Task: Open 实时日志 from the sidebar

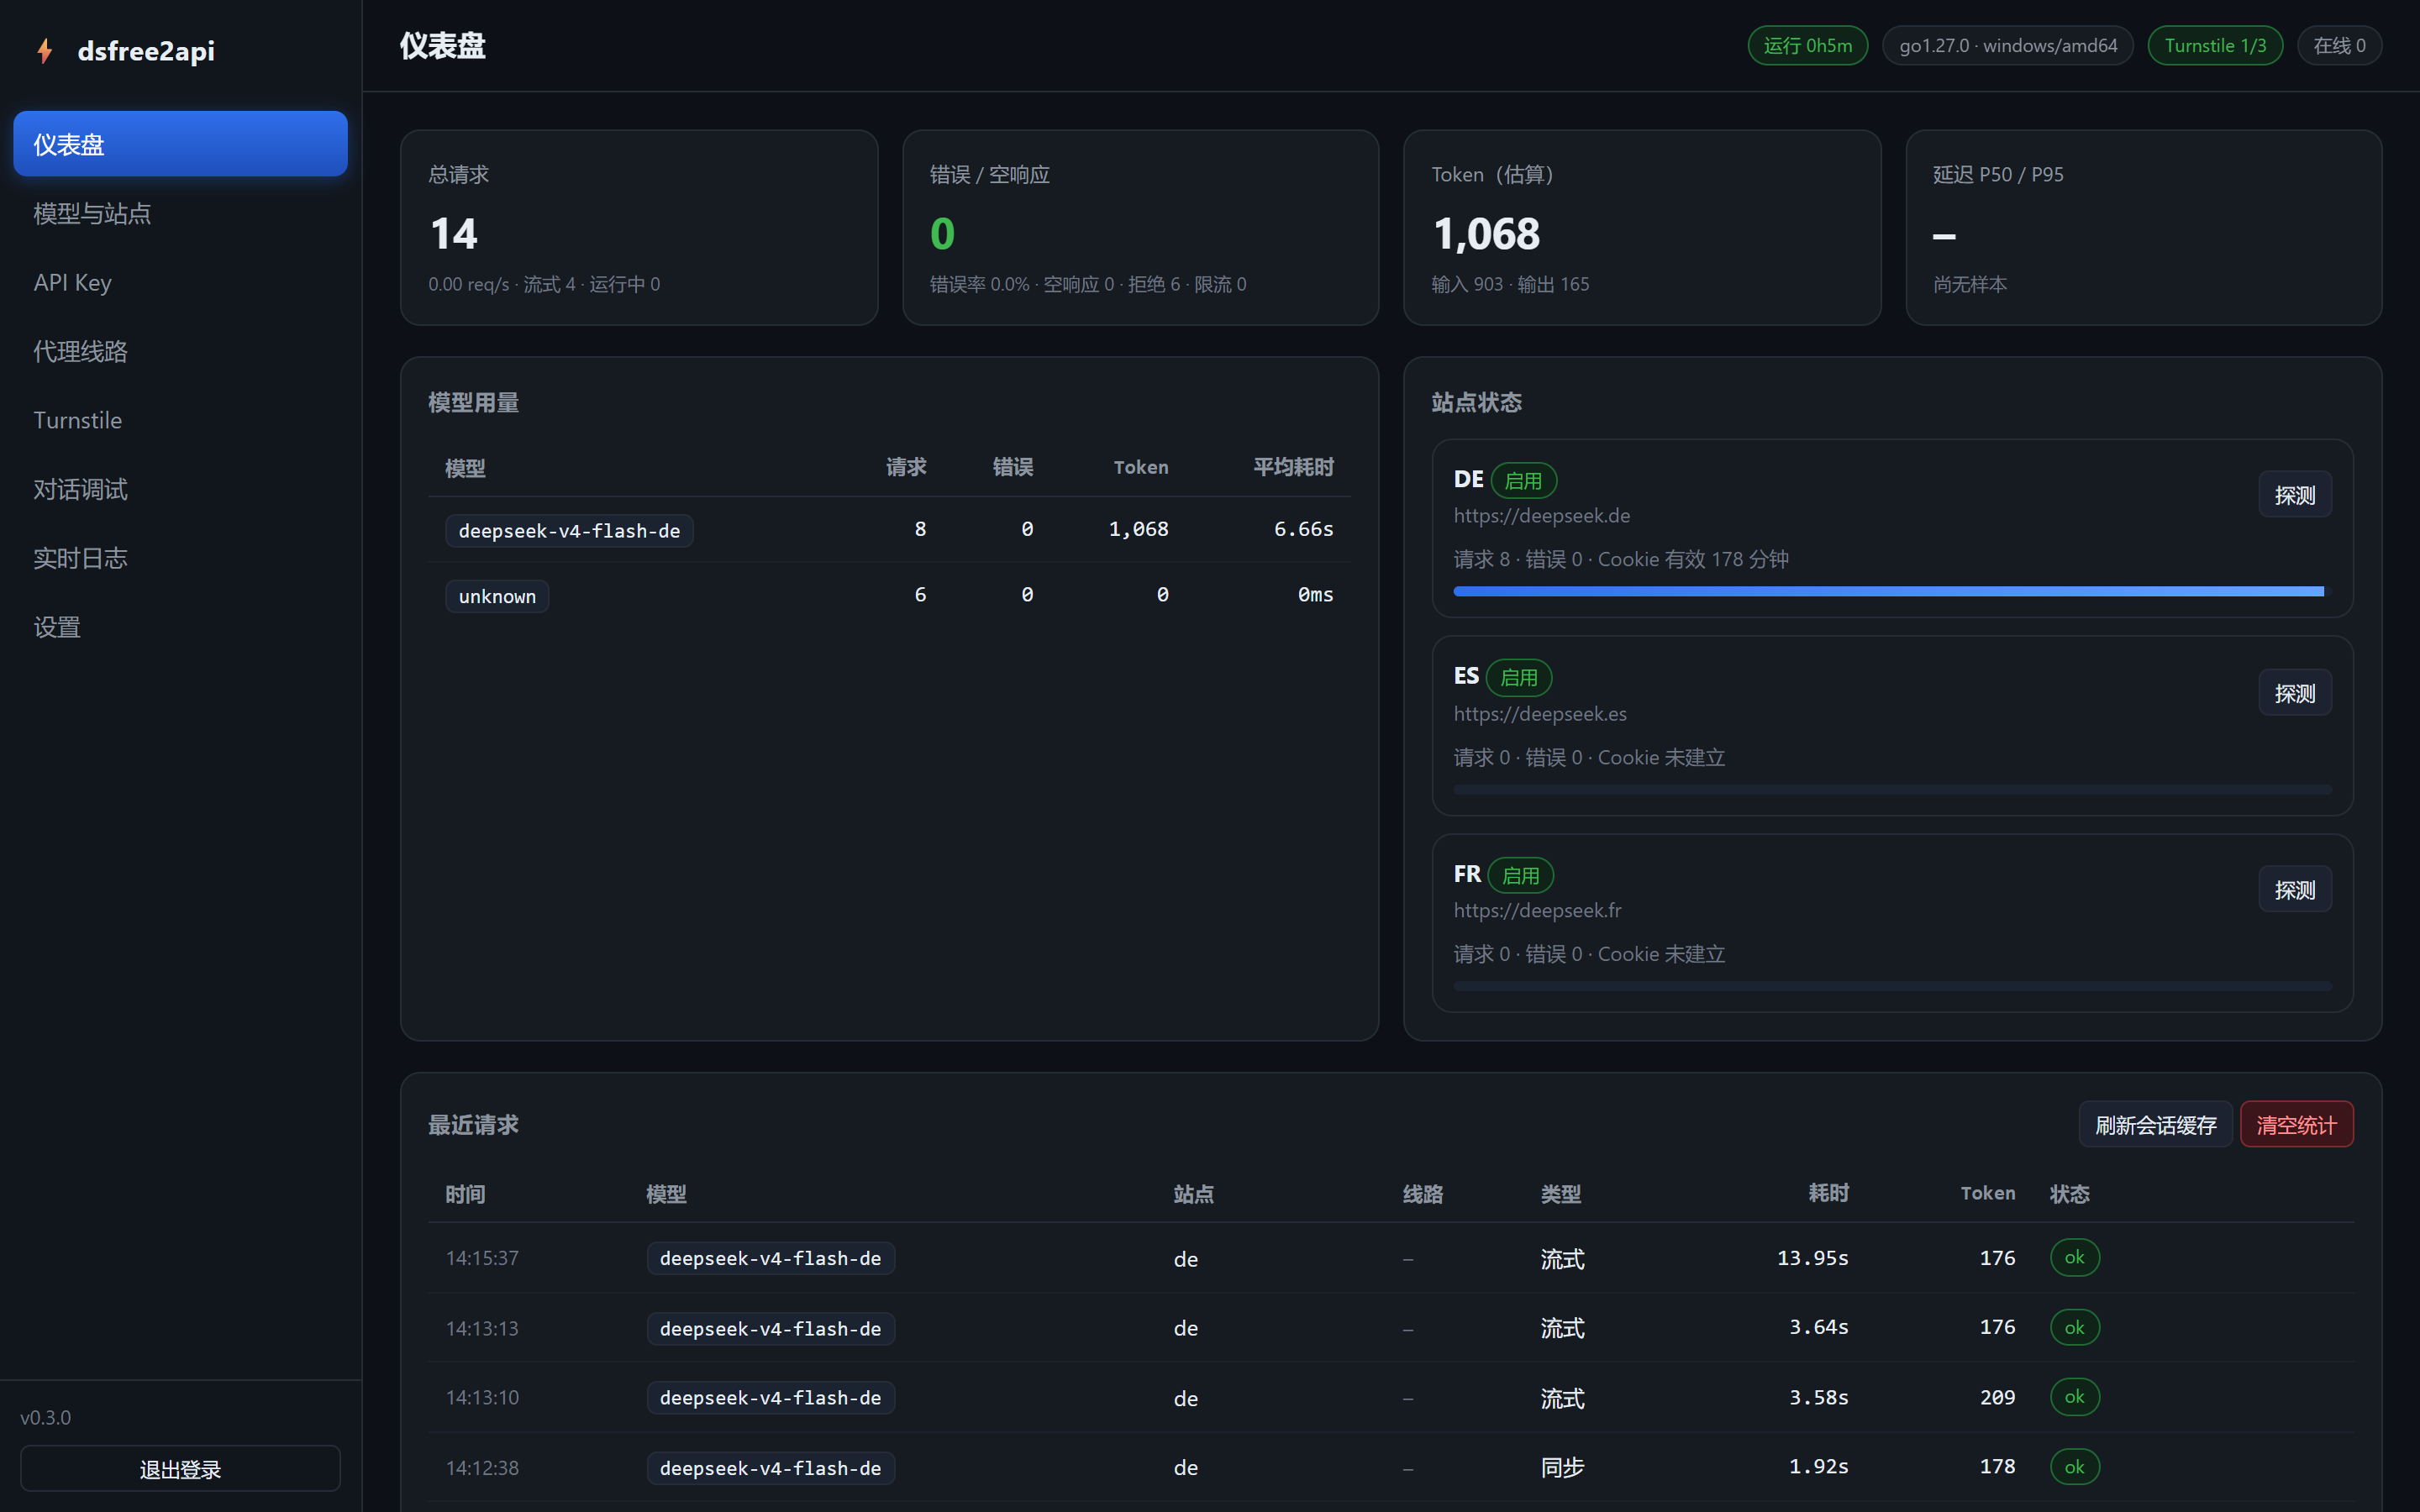Action: [x=180, y=558]
